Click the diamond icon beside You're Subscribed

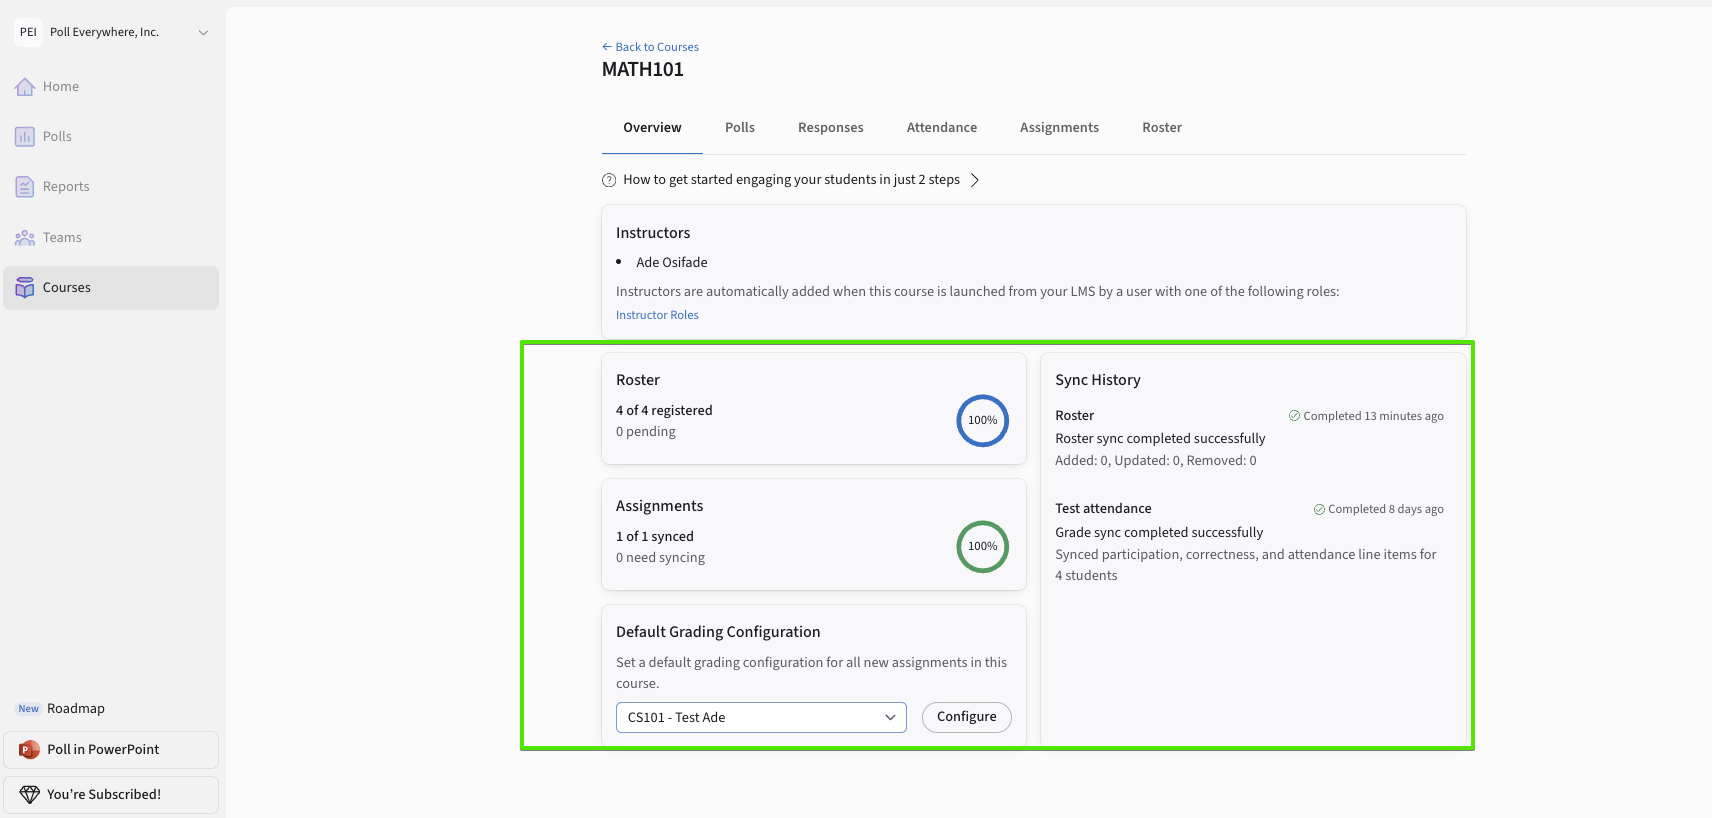point(30,794)
